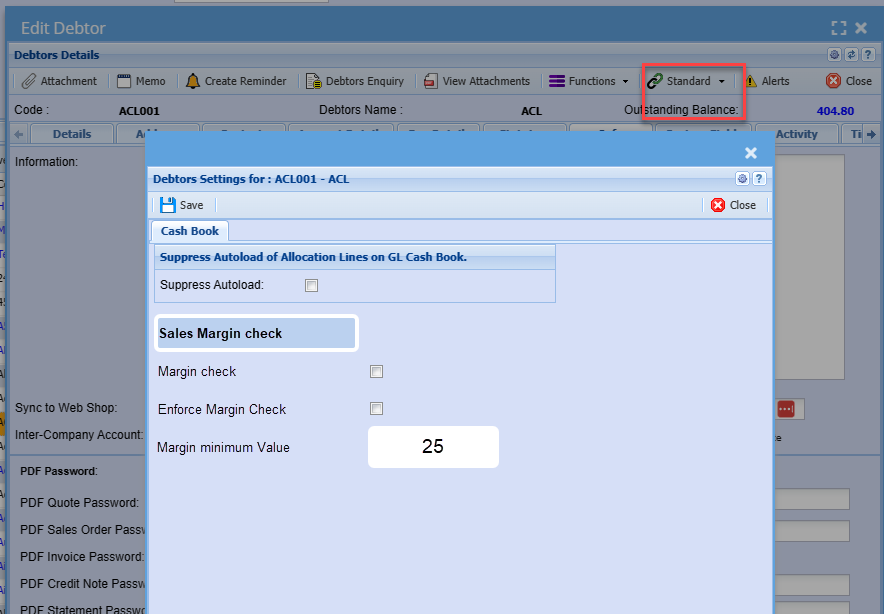Click the 'PDF Password:' heading
884x614 pixels.
coord(59,471)
